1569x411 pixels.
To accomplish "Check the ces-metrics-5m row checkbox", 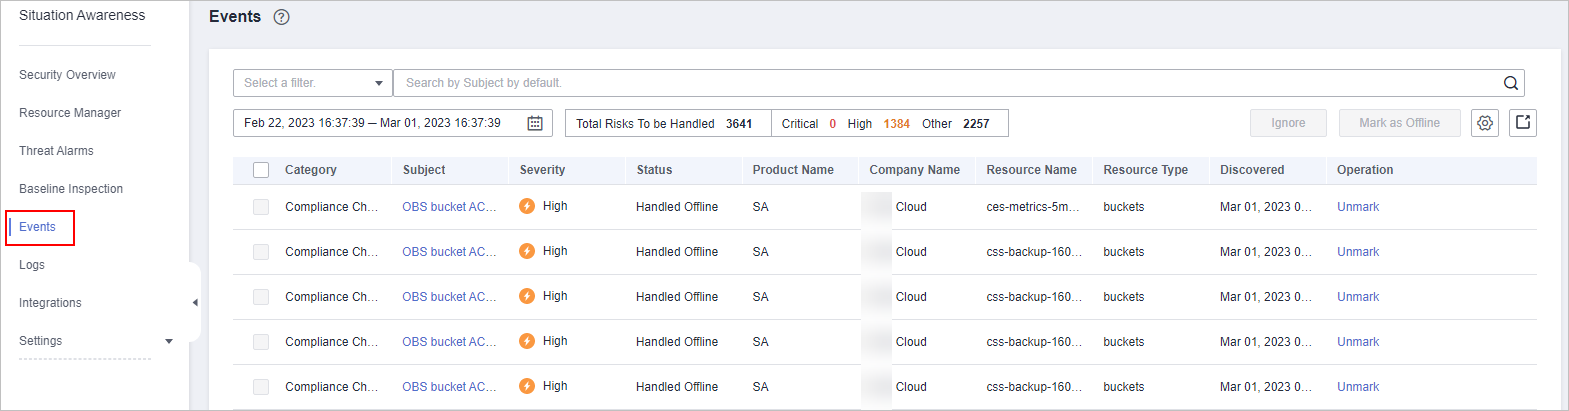I will point(261,207).
